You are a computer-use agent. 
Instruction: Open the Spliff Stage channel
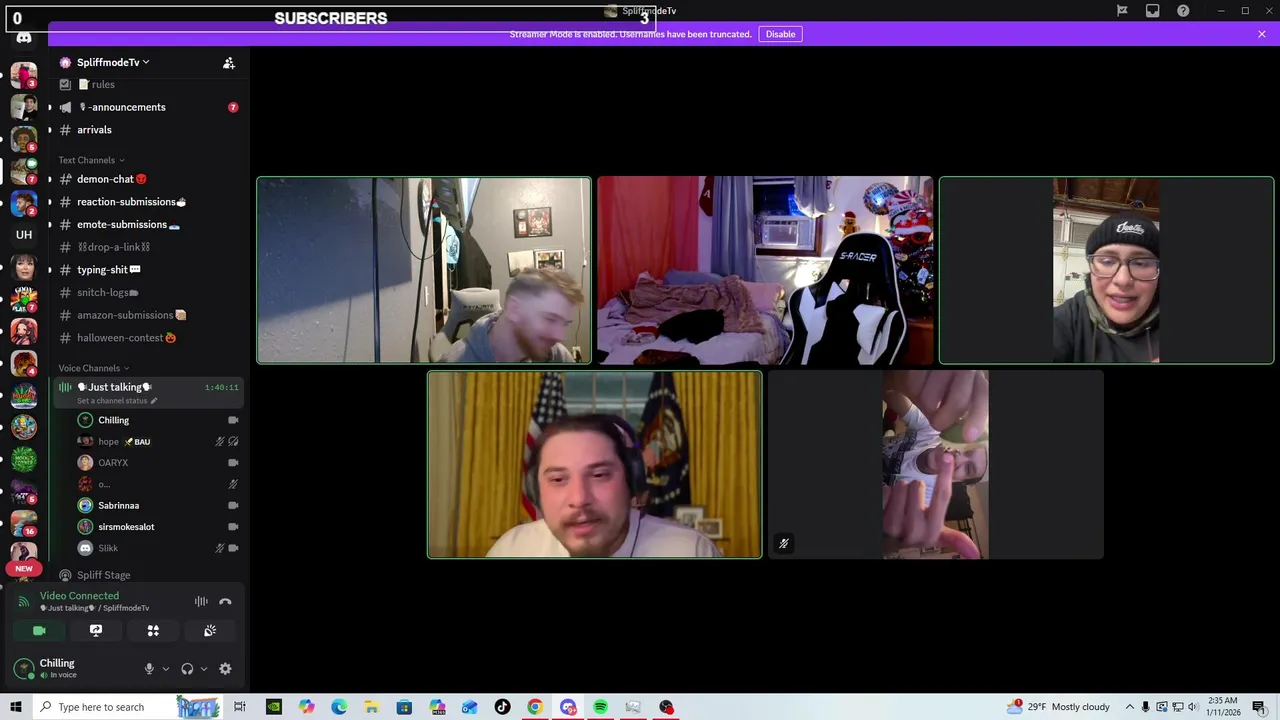coord(148,575)
